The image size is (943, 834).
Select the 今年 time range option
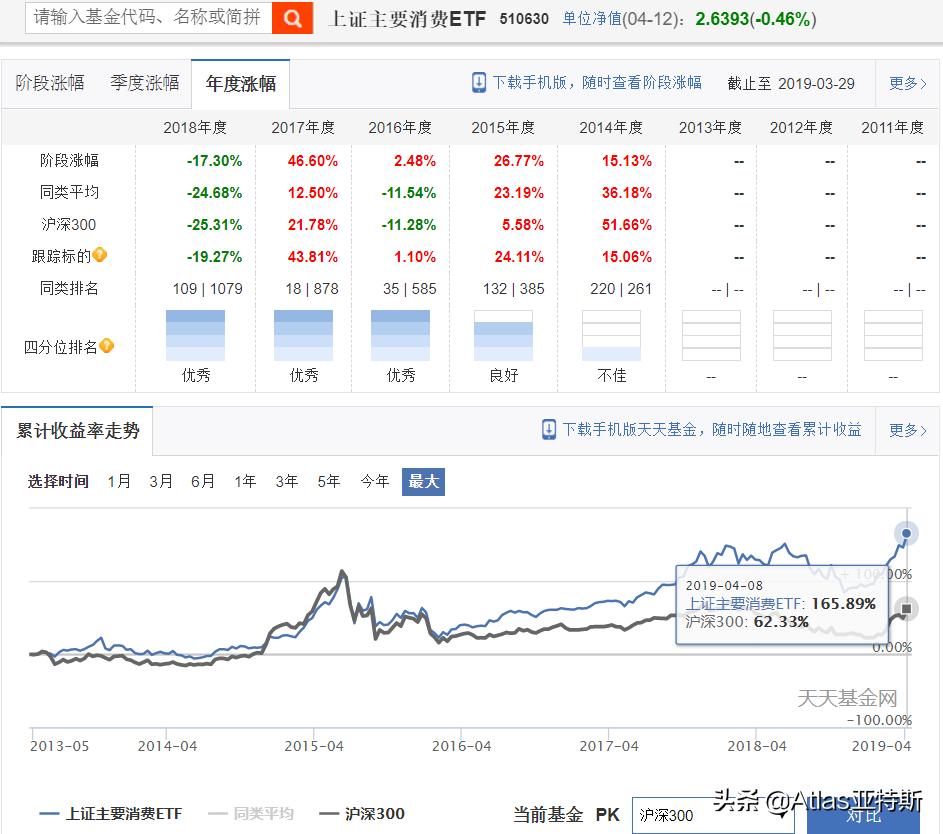coord(374,481)
